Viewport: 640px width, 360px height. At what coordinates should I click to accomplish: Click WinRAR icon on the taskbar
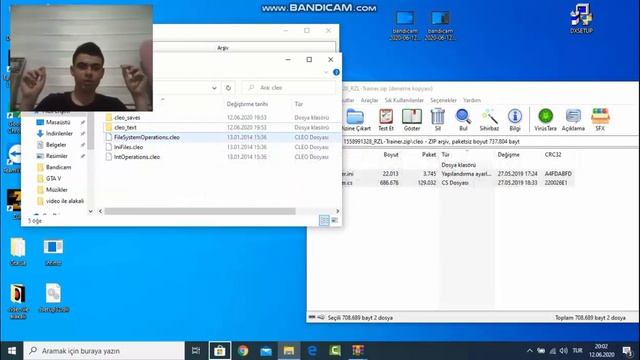click(358, 351)
